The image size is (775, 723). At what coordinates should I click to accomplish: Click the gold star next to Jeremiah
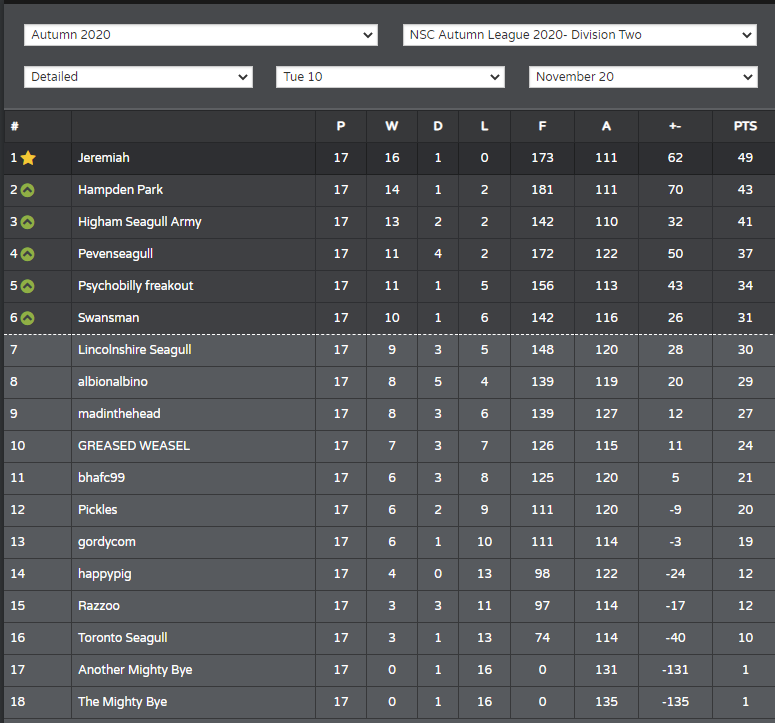coord(28,158)
